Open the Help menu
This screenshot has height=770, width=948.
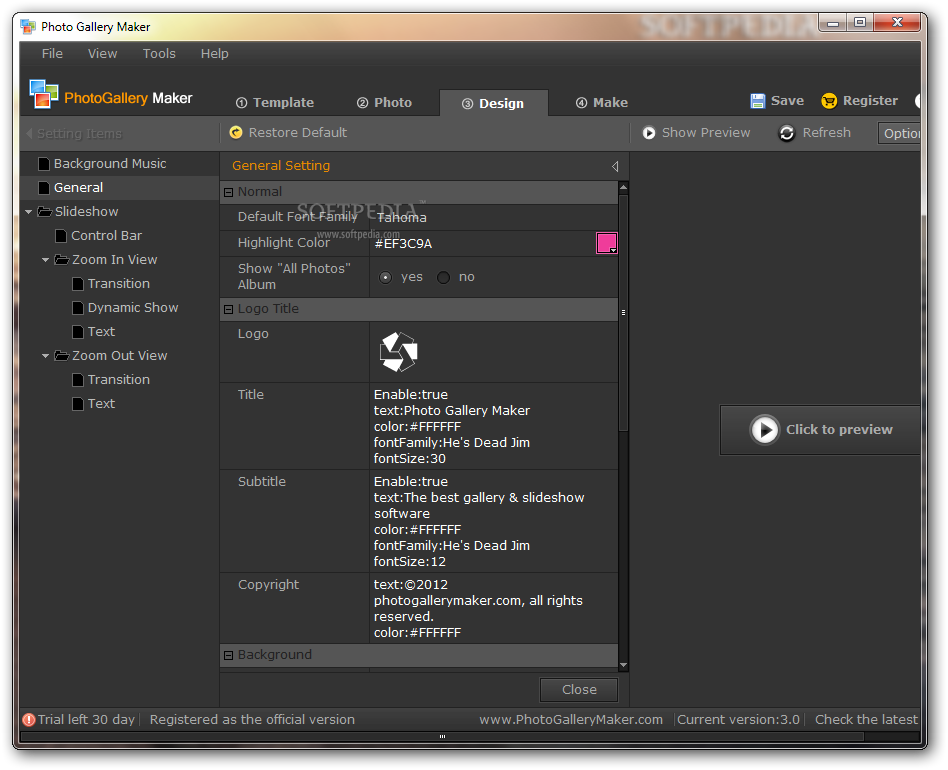click(x=215, y=54)
